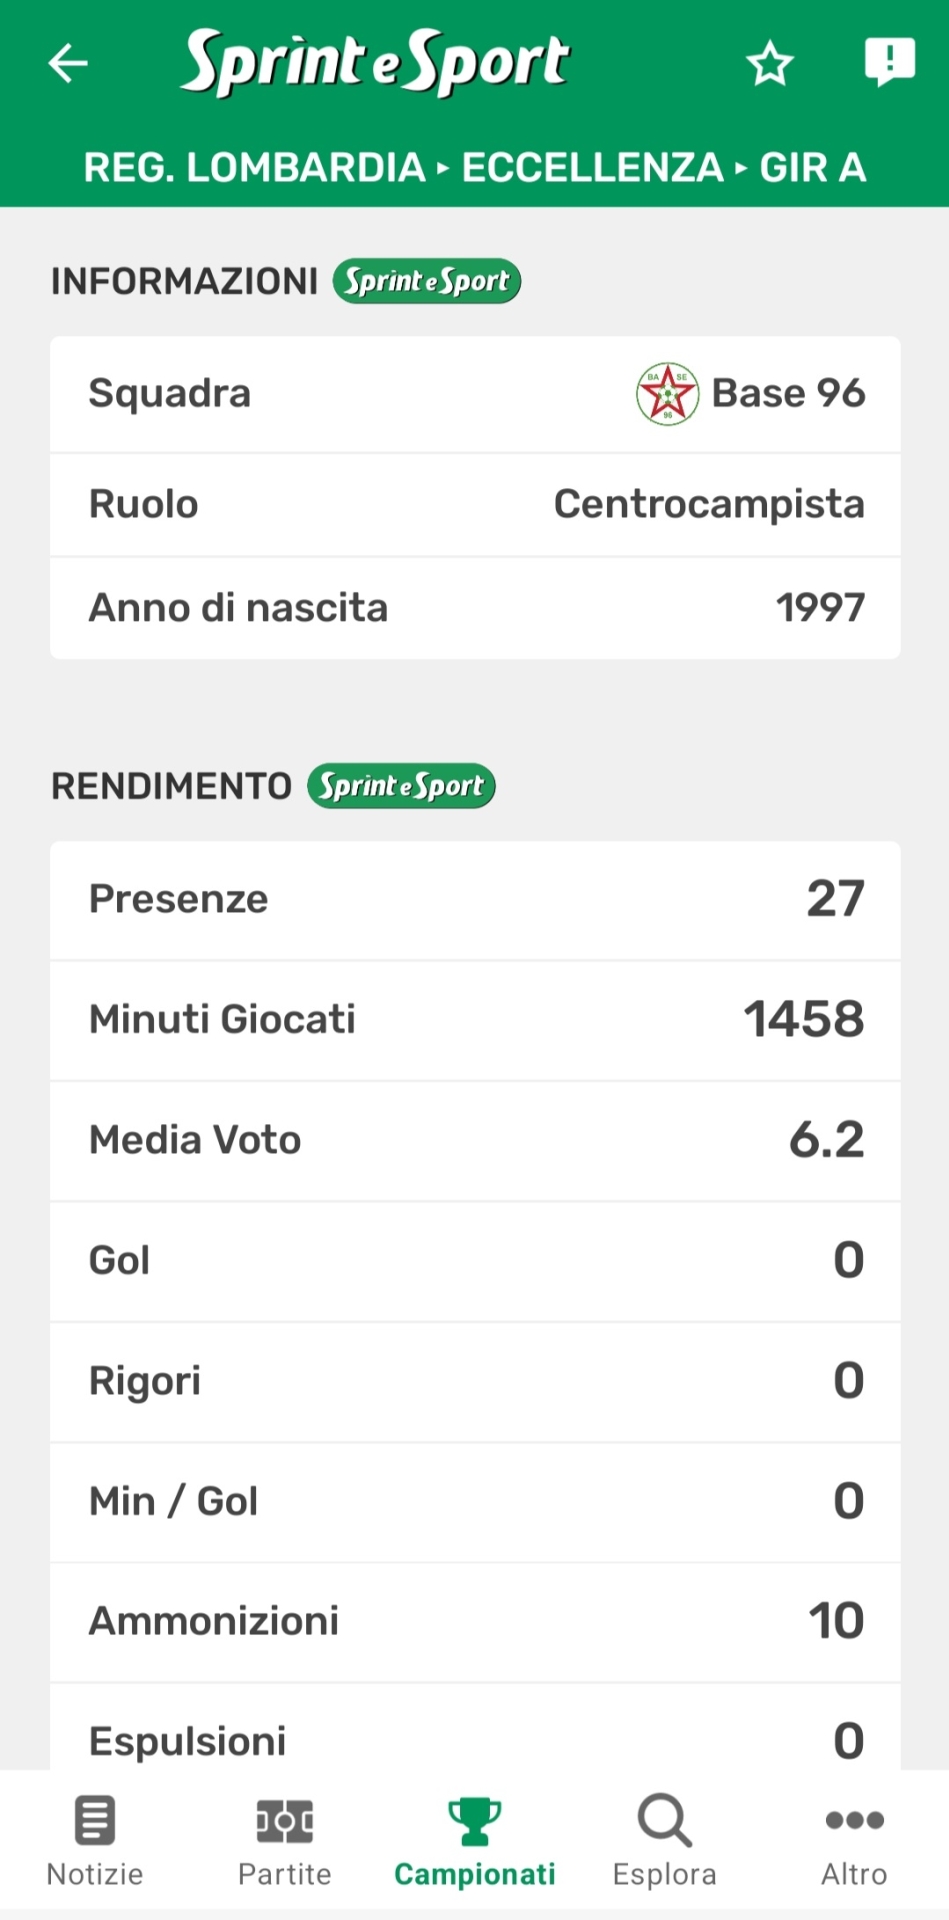Toggle the favorite star icon
The height and width of the screenshot is (1920, 949).
tap(769, 64)
